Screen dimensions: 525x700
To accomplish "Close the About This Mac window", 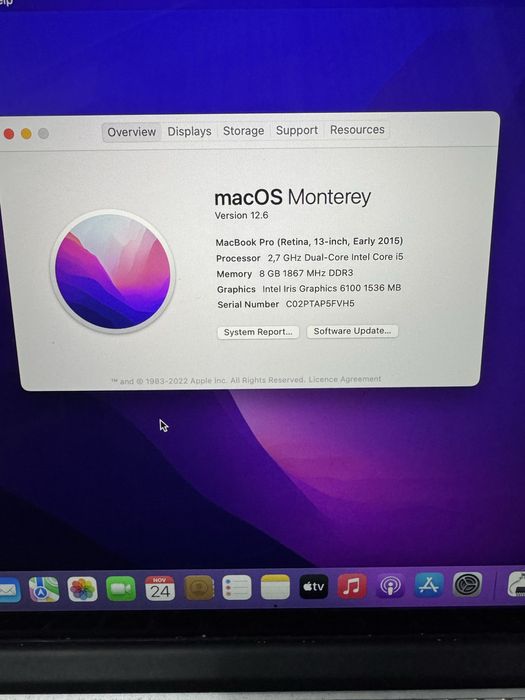I will point(9,134).
